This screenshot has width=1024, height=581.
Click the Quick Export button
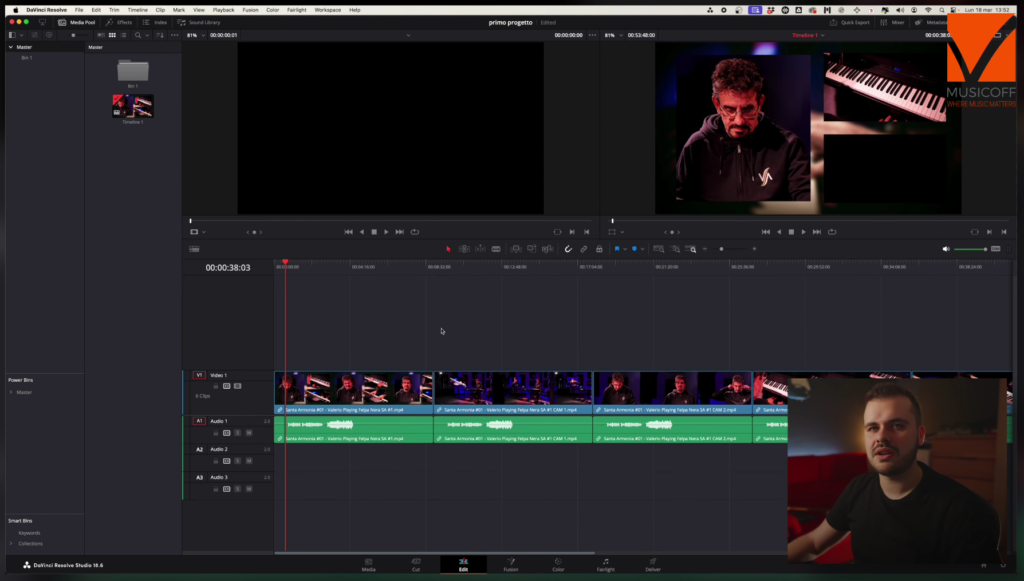pos(848,21)
